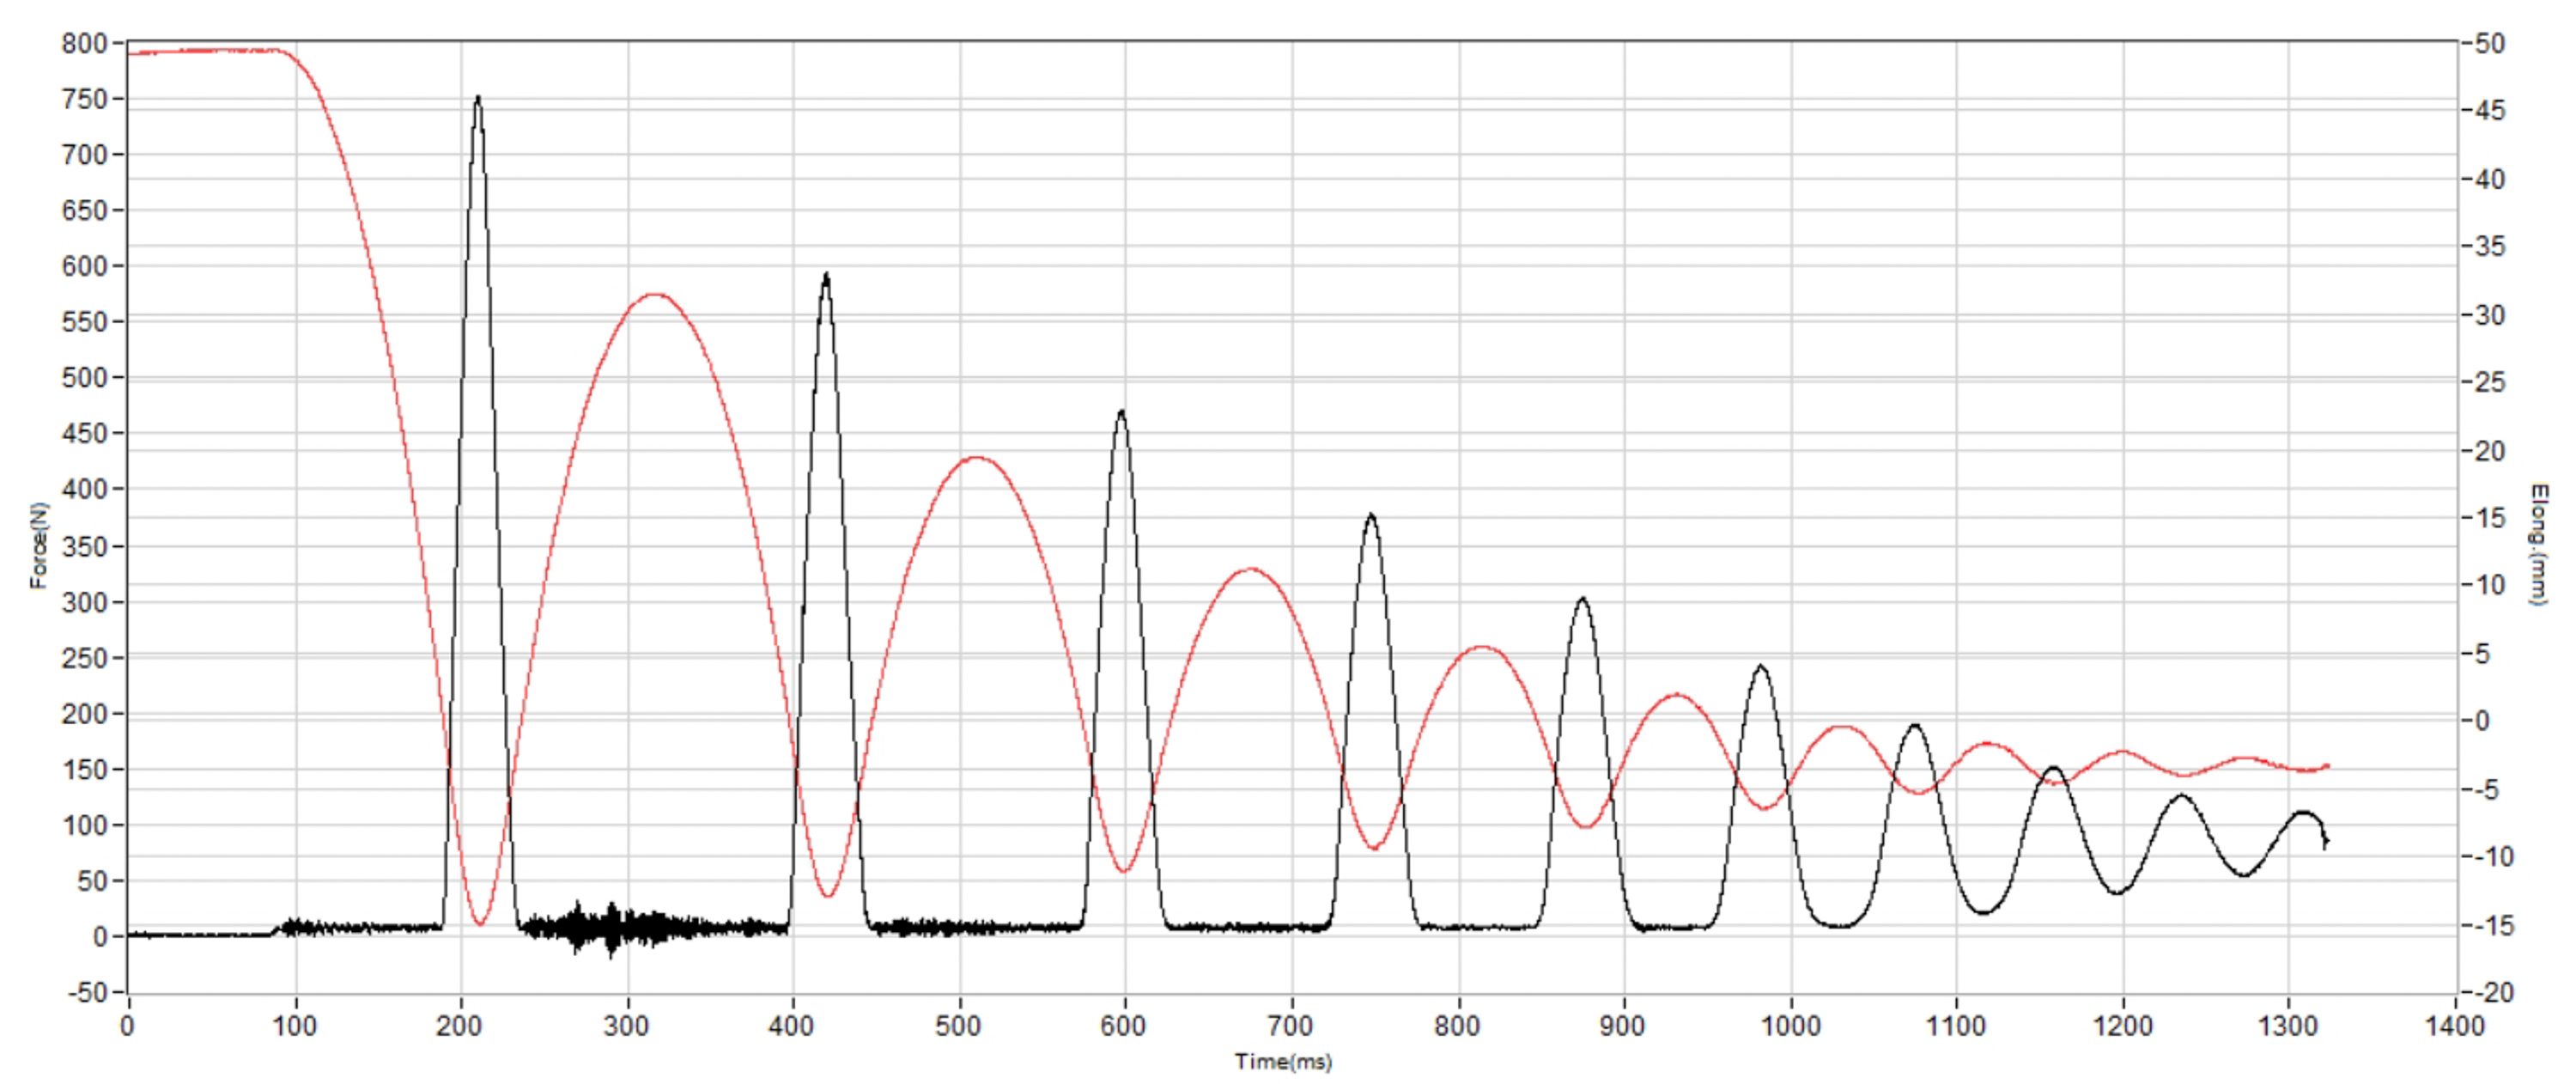The image size is (2576, 1084).
Task: Click the 700 label on the Time axis
Action: point(1290,1026)
